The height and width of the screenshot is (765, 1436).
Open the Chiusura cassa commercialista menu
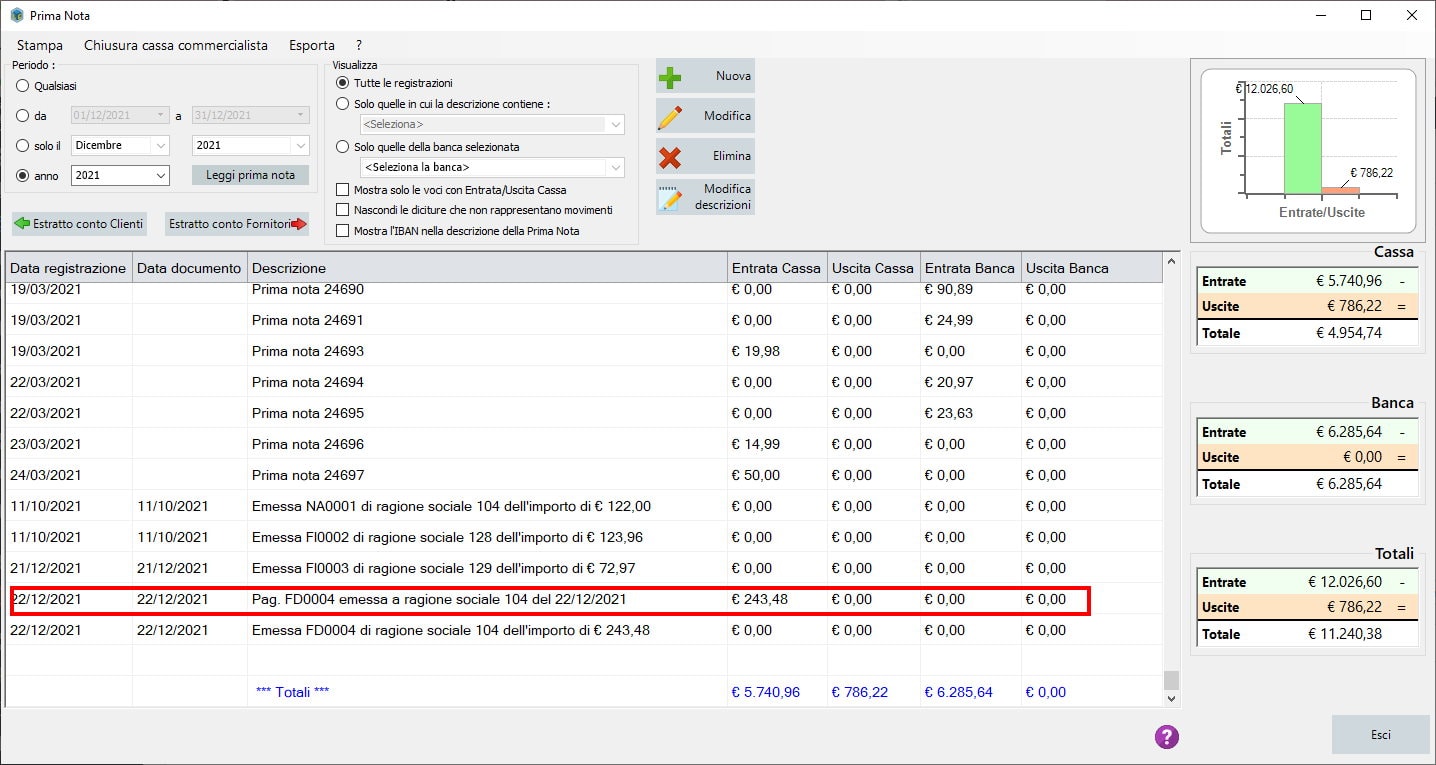176,45
